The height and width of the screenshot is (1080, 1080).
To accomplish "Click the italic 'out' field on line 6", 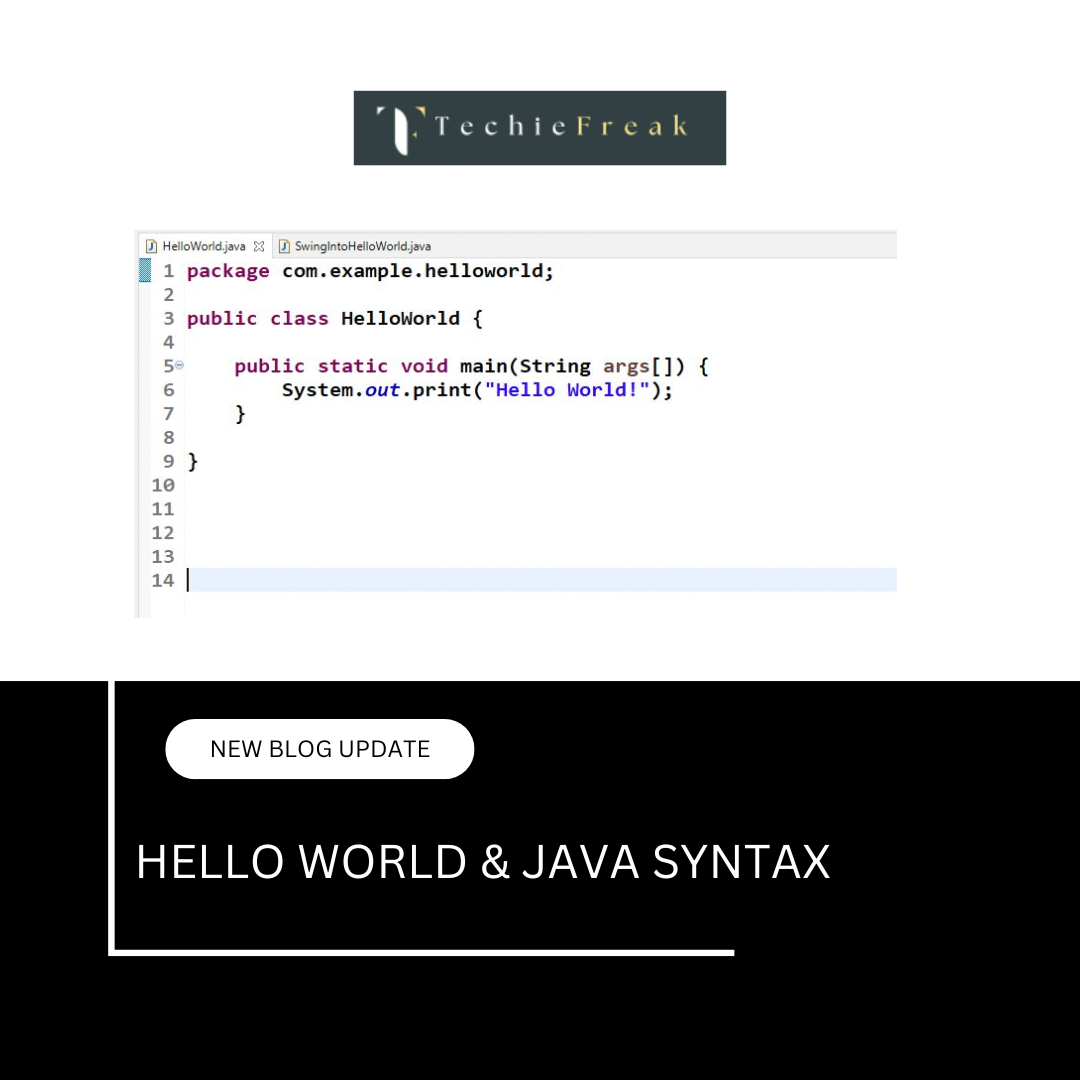I will coord(382,391).
